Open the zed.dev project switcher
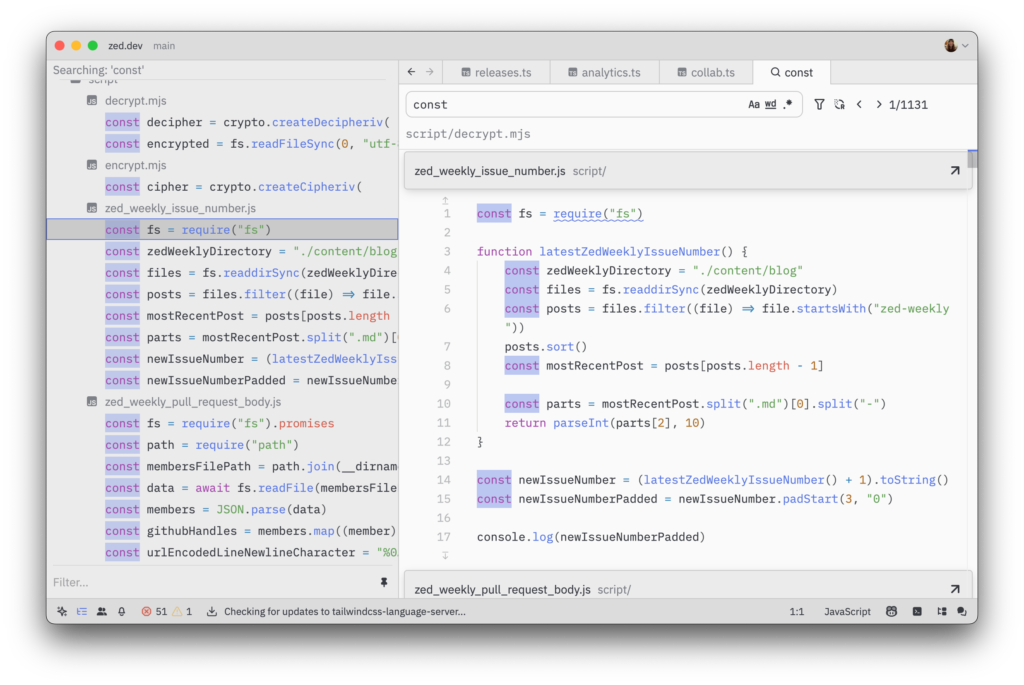 (125, 46)
